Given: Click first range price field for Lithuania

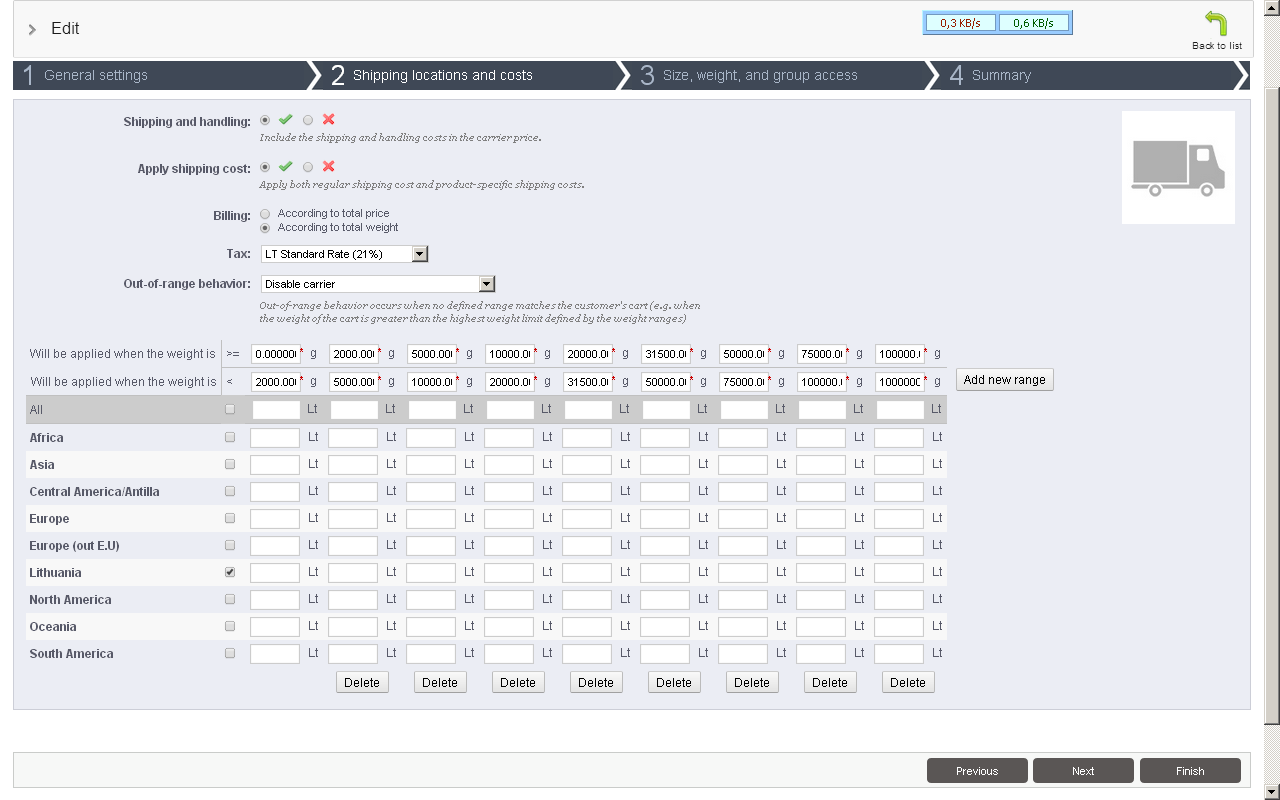Looking at the screenshot, I should point(275,573).
